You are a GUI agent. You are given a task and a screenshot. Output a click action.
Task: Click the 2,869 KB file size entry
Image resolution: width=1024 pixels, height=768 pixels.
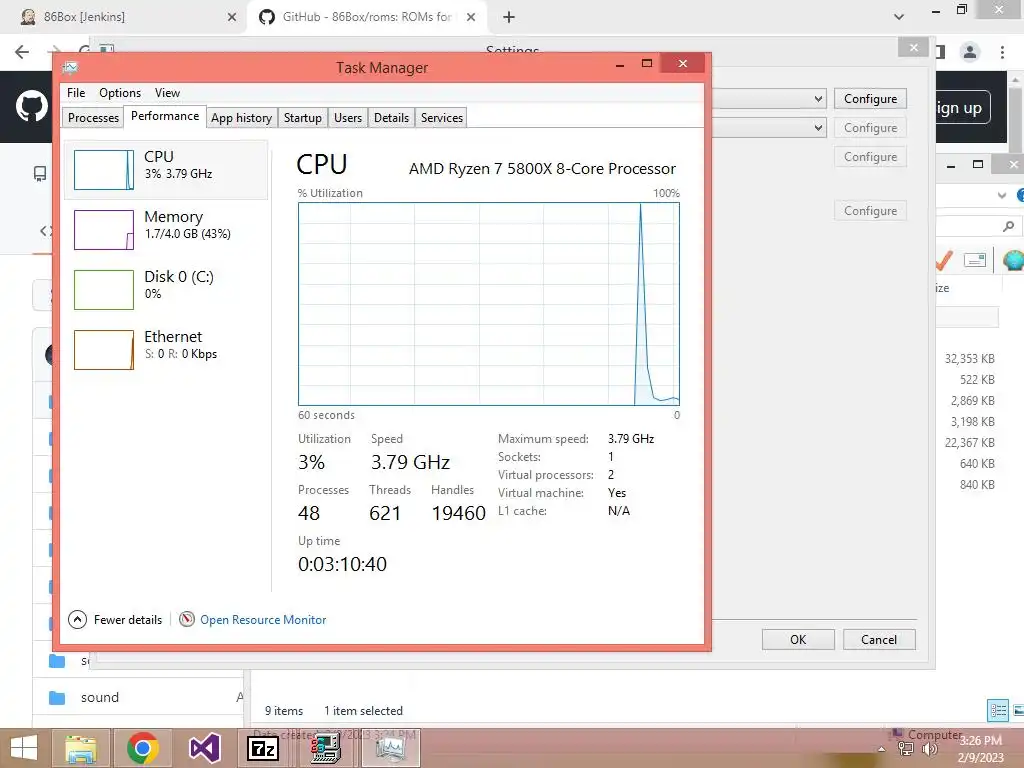972,401
